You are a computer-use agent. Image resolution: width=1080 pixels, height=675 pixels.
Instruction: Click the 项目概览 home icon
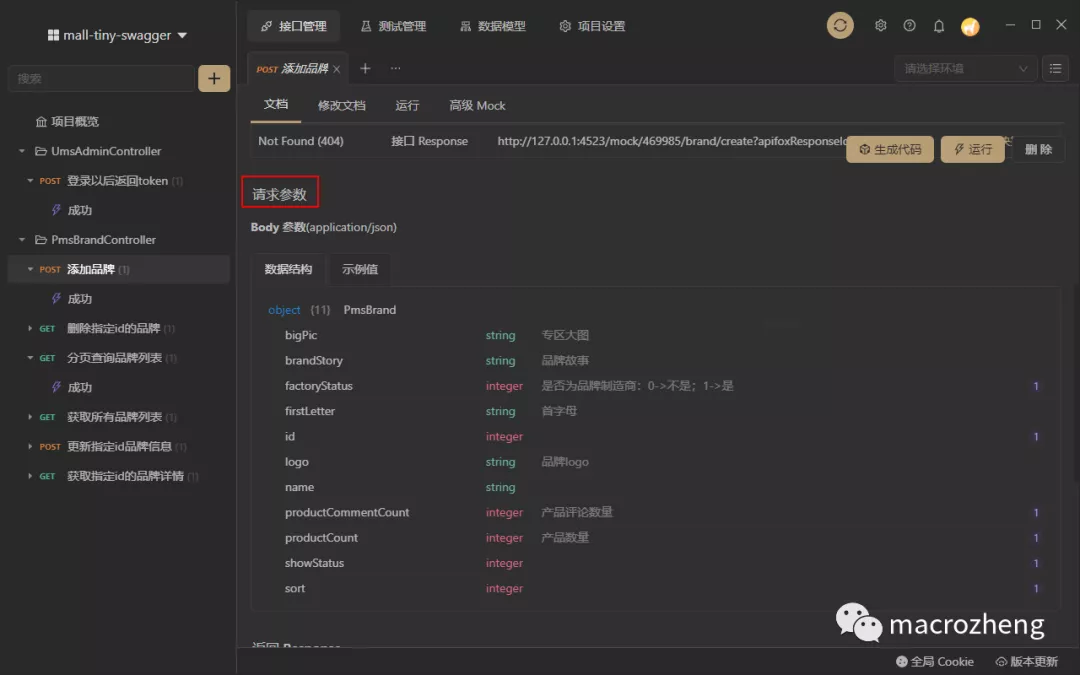41,122
